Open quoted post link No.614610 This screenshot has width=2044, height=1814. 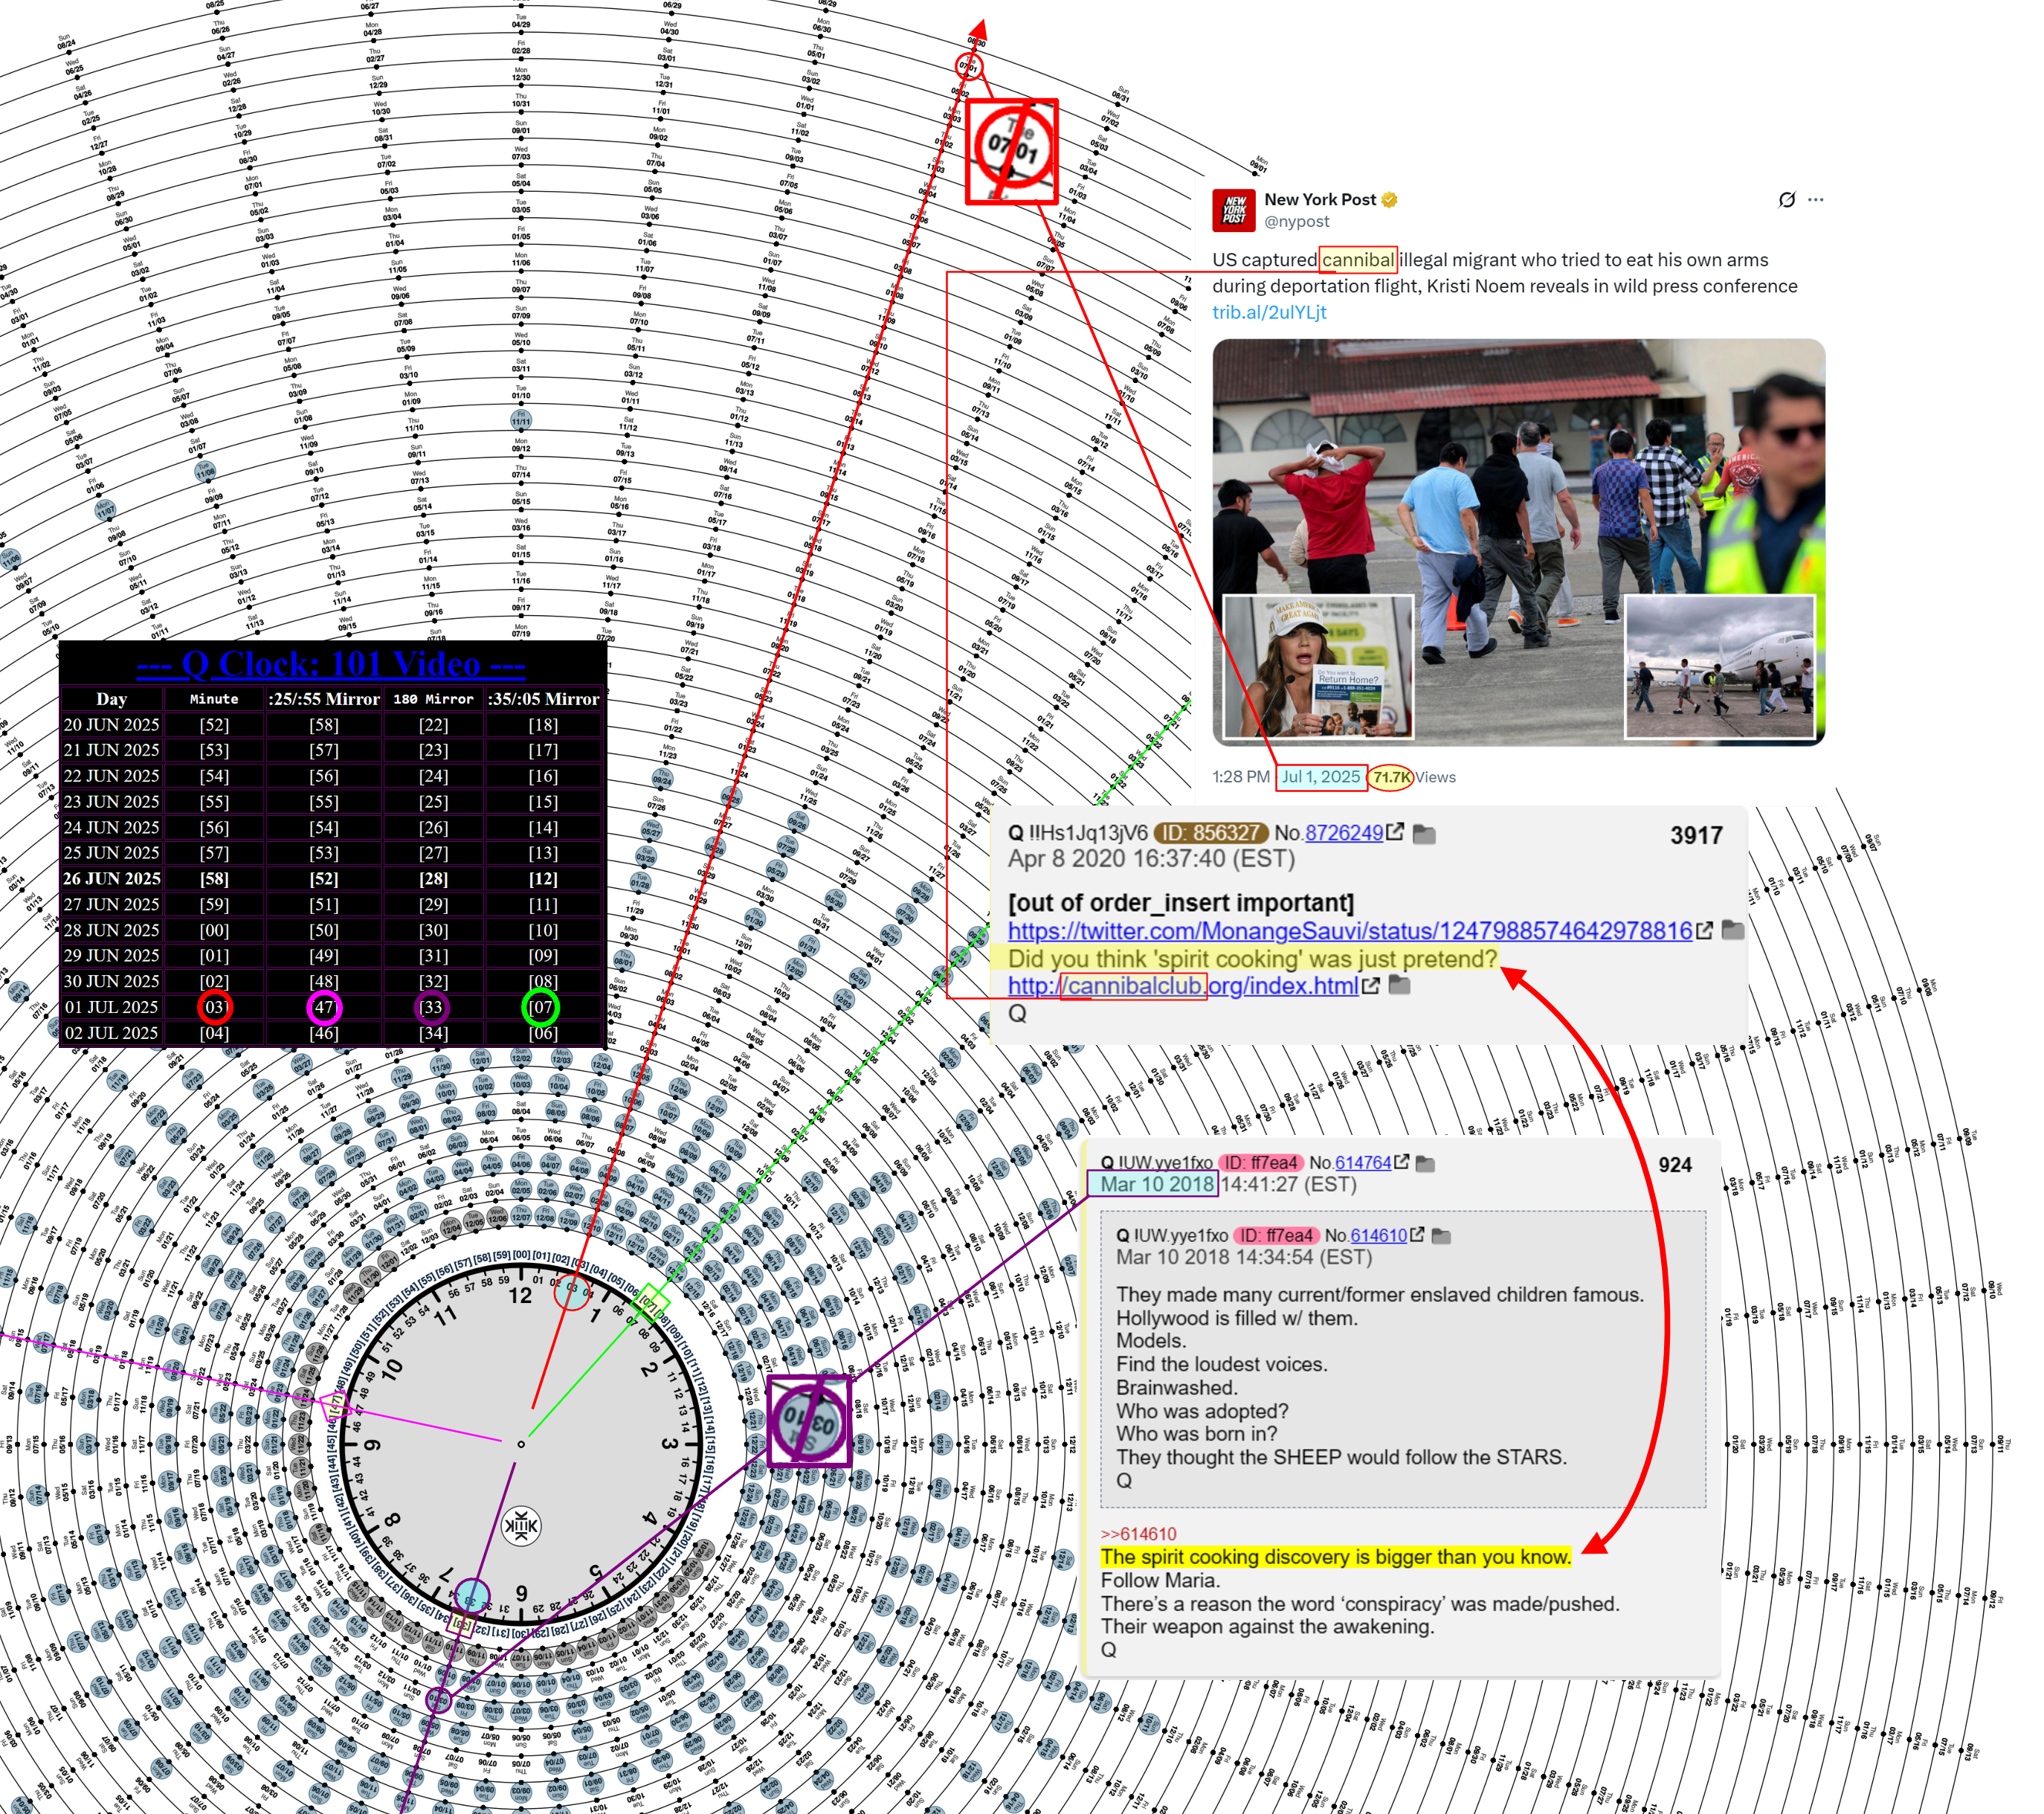click(x=1378, y=1235)
